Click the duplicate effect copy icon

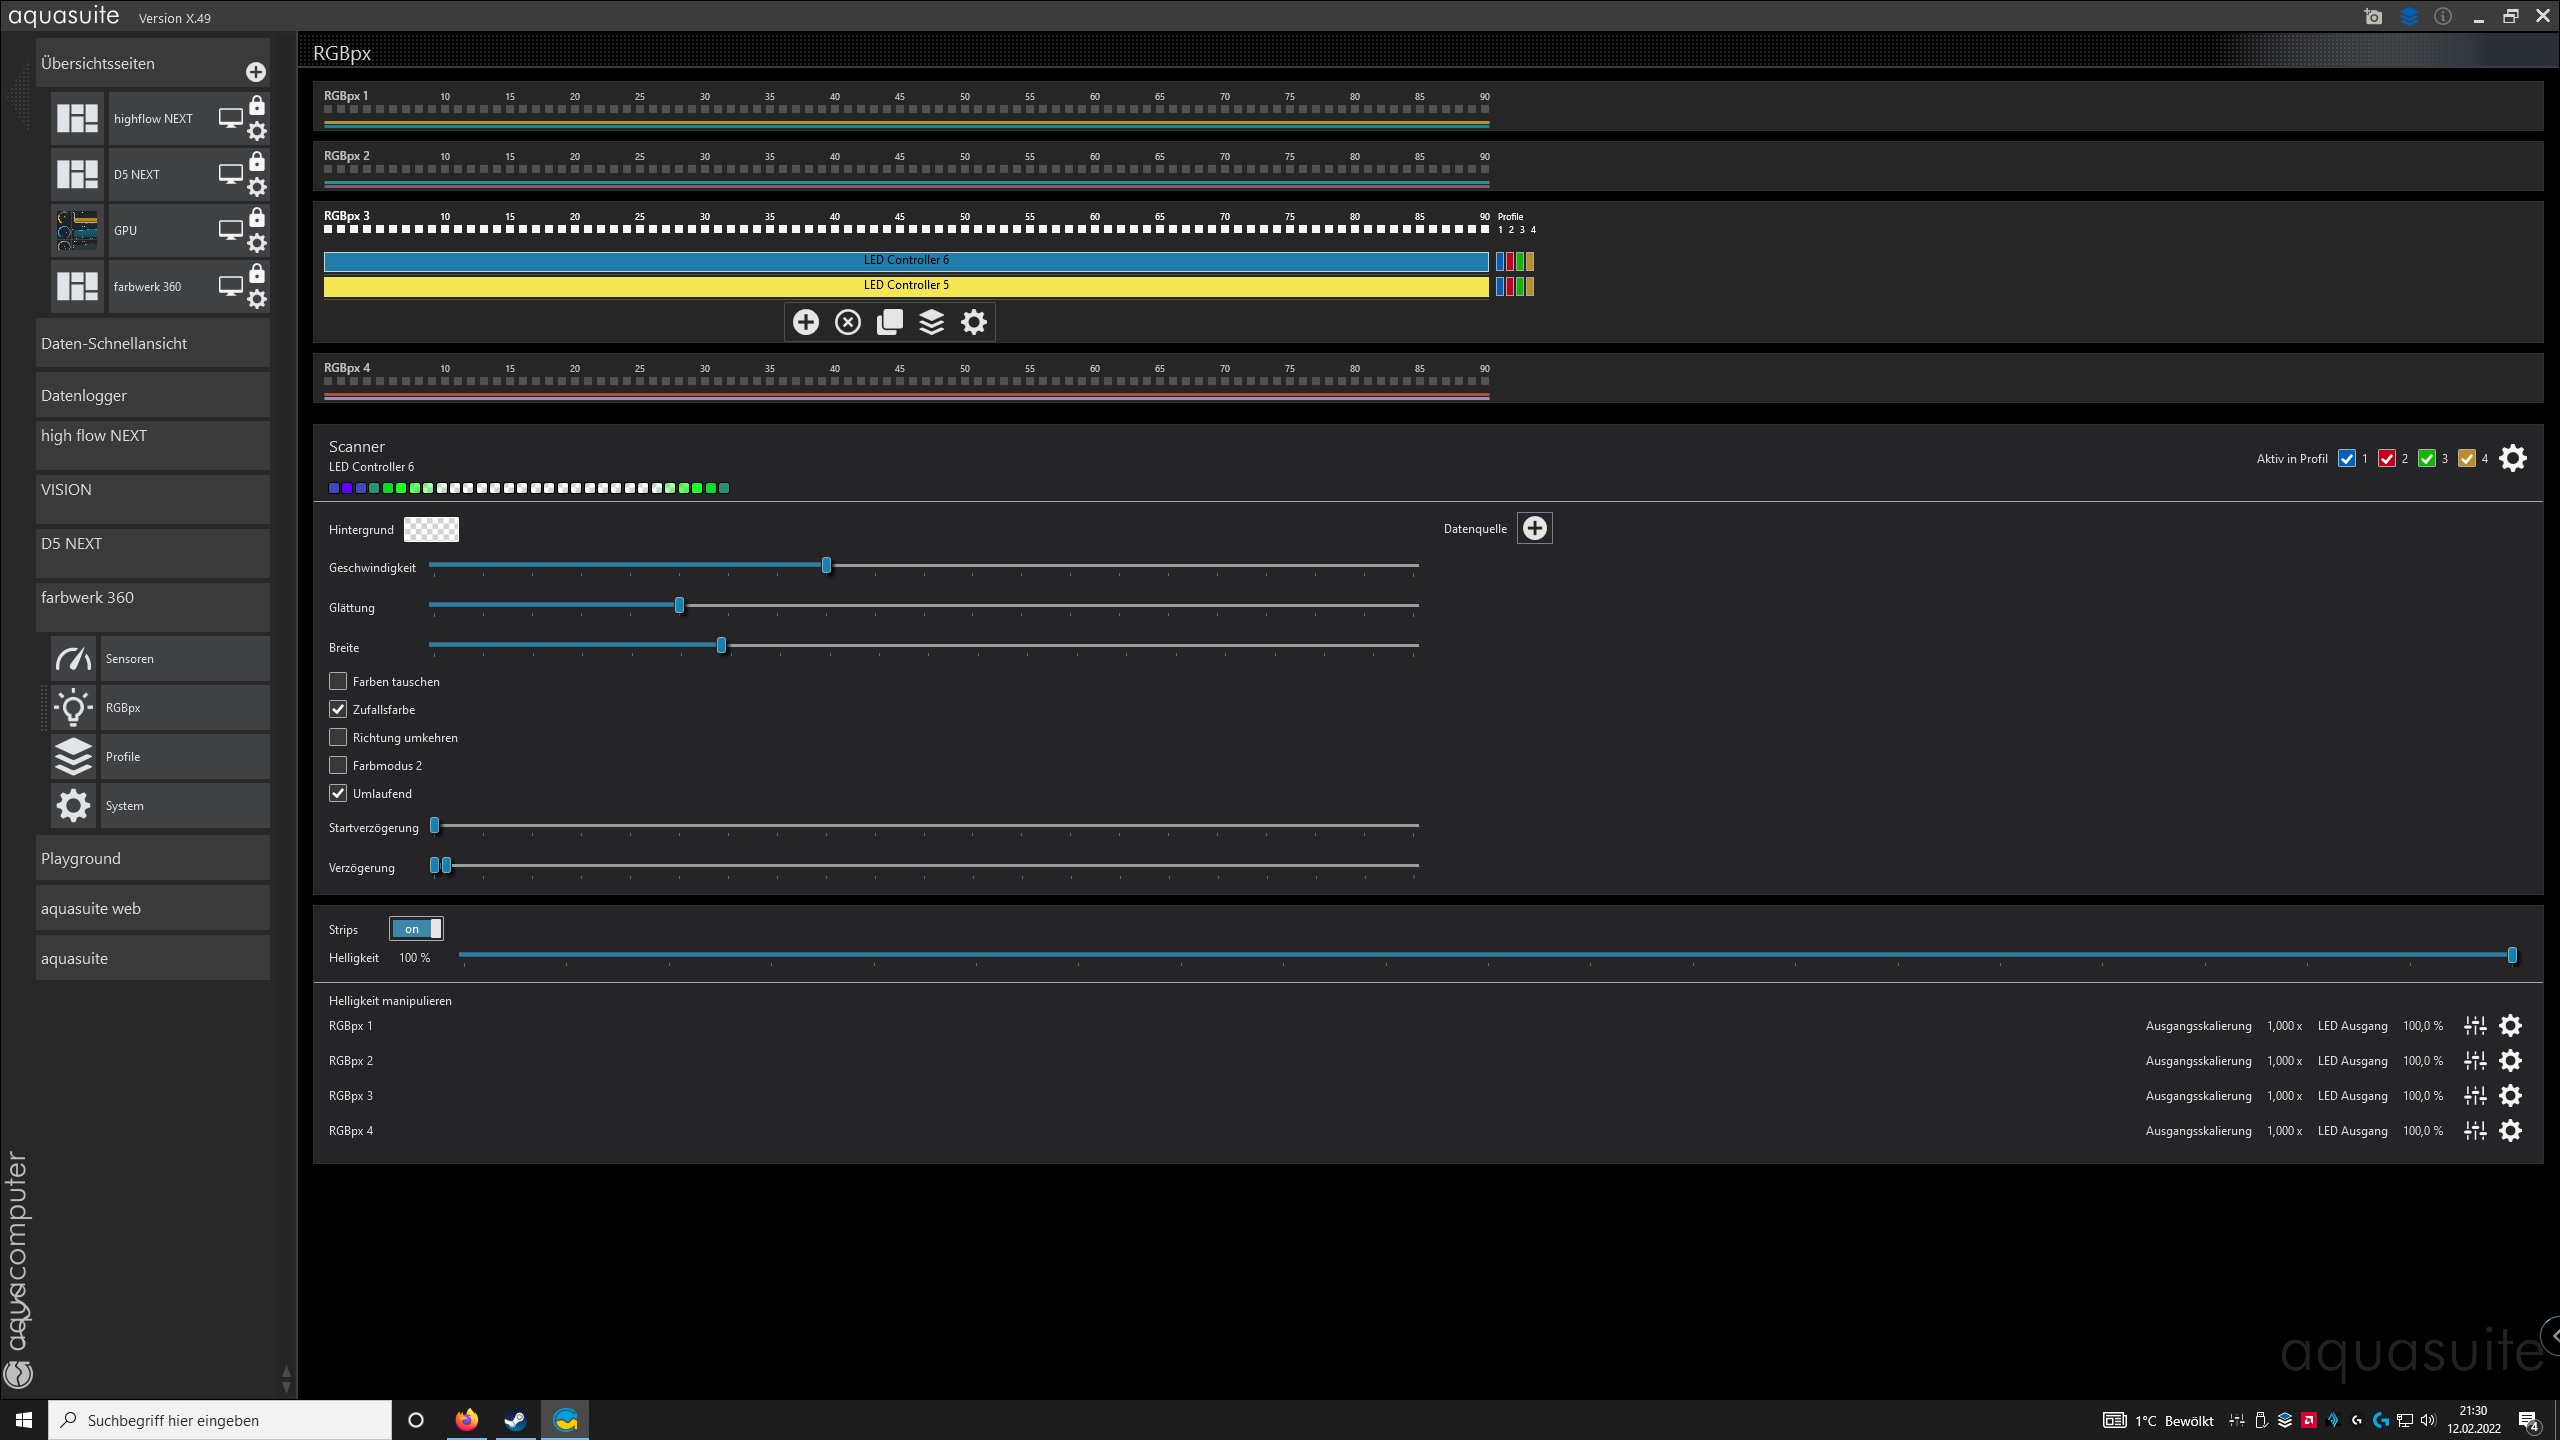tap(890, 322)
